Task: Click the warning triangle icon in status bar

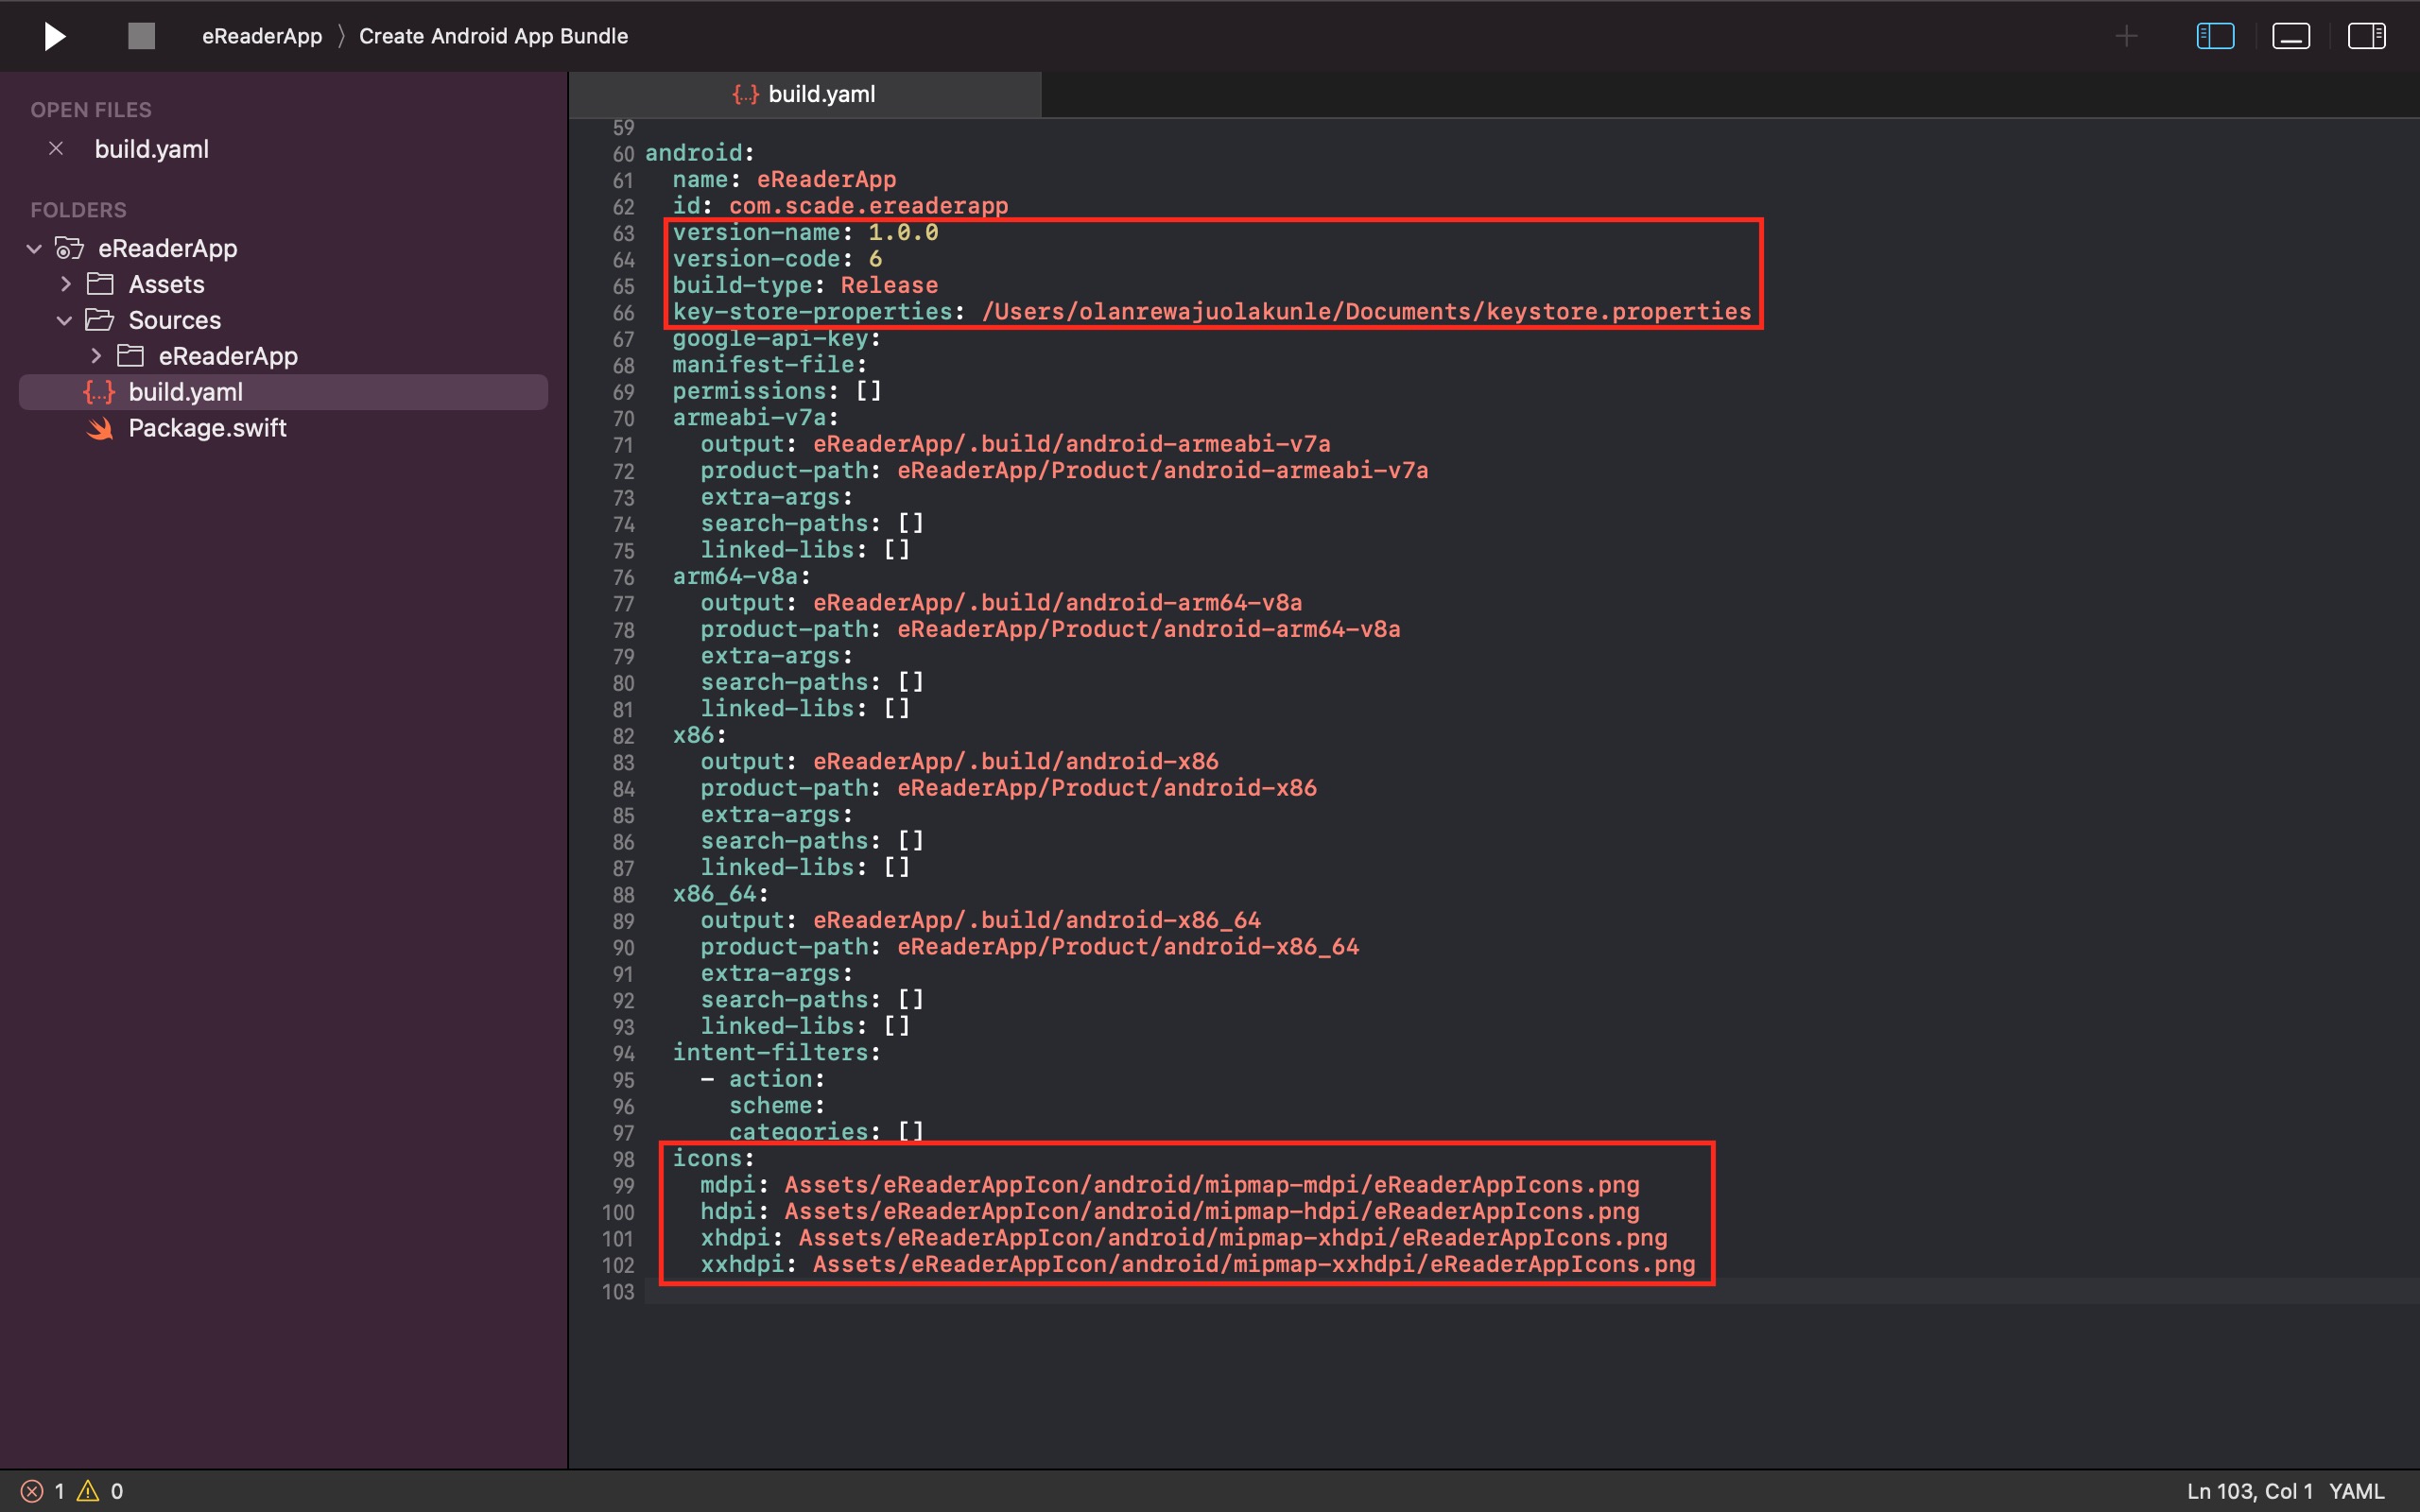Action: point(88,1491)
